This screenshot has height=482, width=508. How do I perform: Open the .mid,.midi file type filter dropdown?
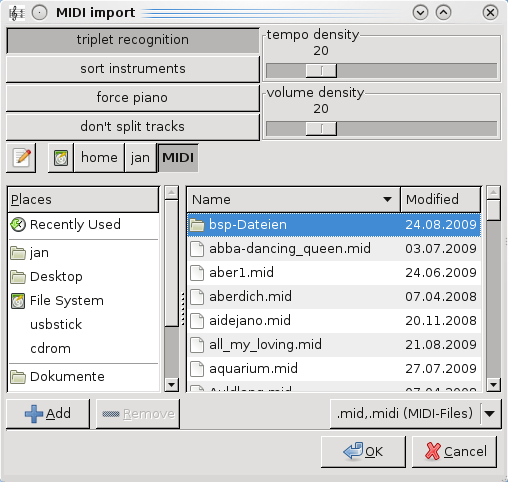[x=416, y=414]
